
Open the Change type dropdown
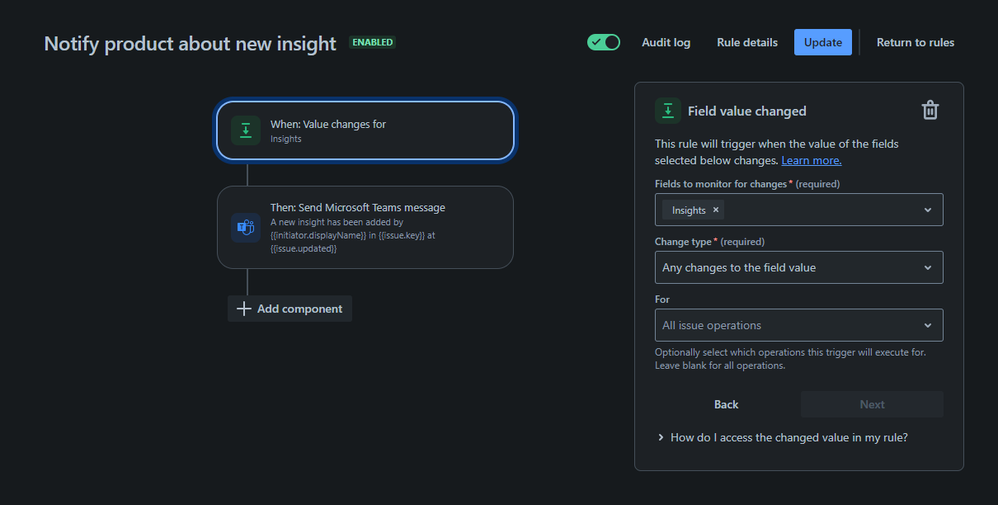coord(799,267)
